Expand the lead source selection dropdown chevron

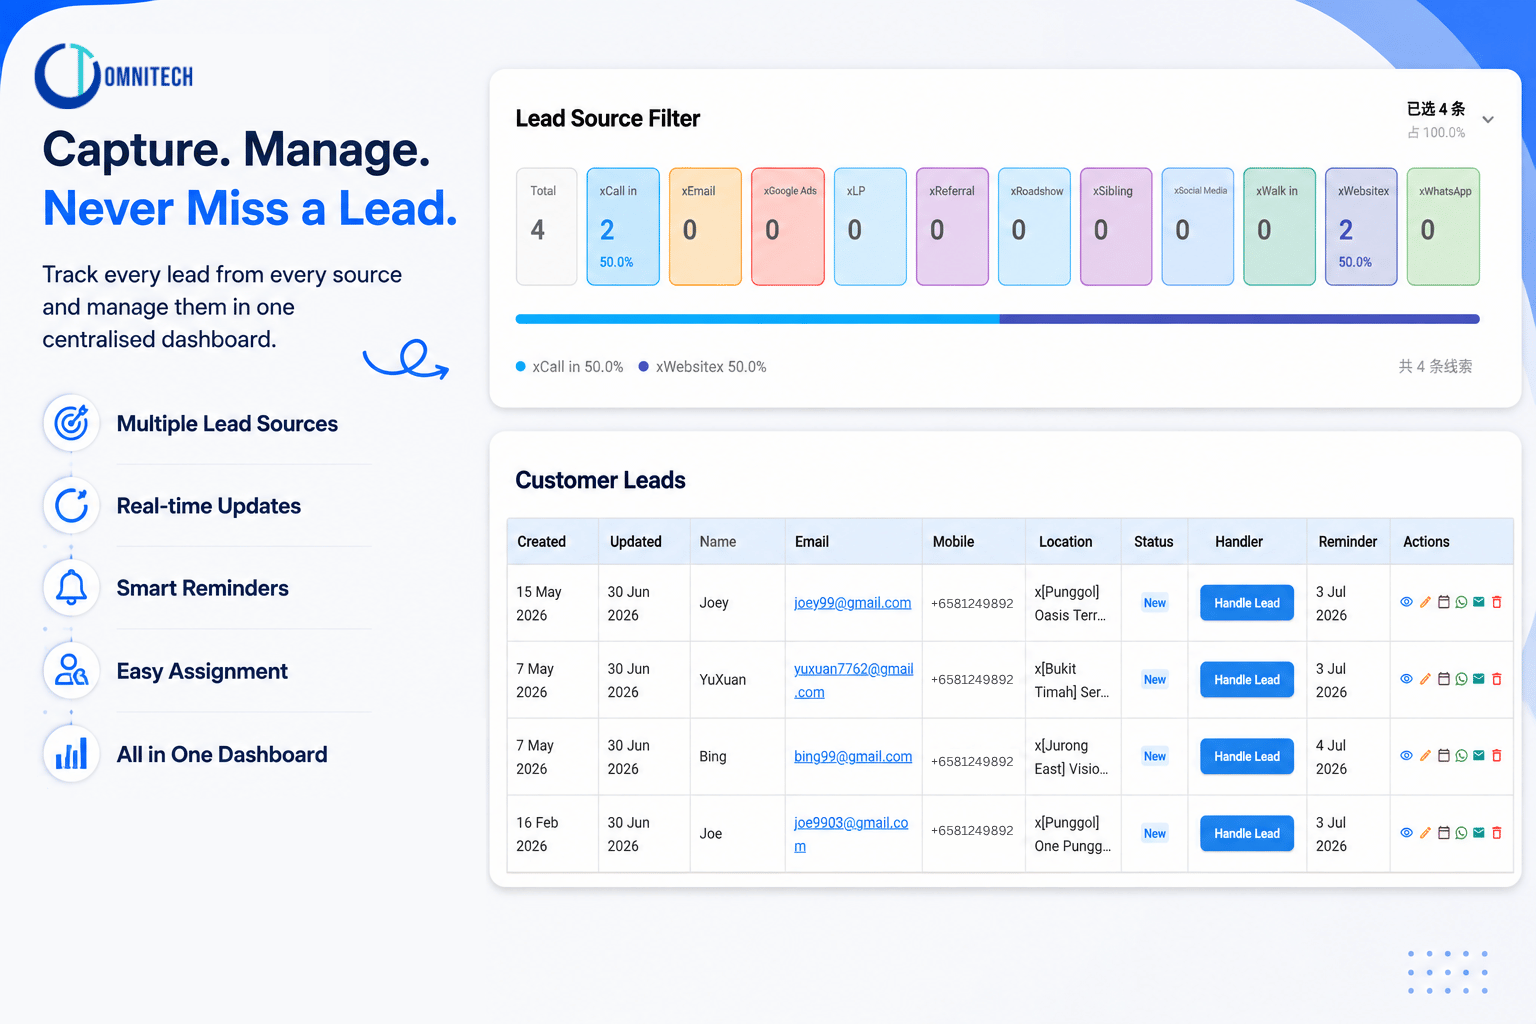point(1488,120)
